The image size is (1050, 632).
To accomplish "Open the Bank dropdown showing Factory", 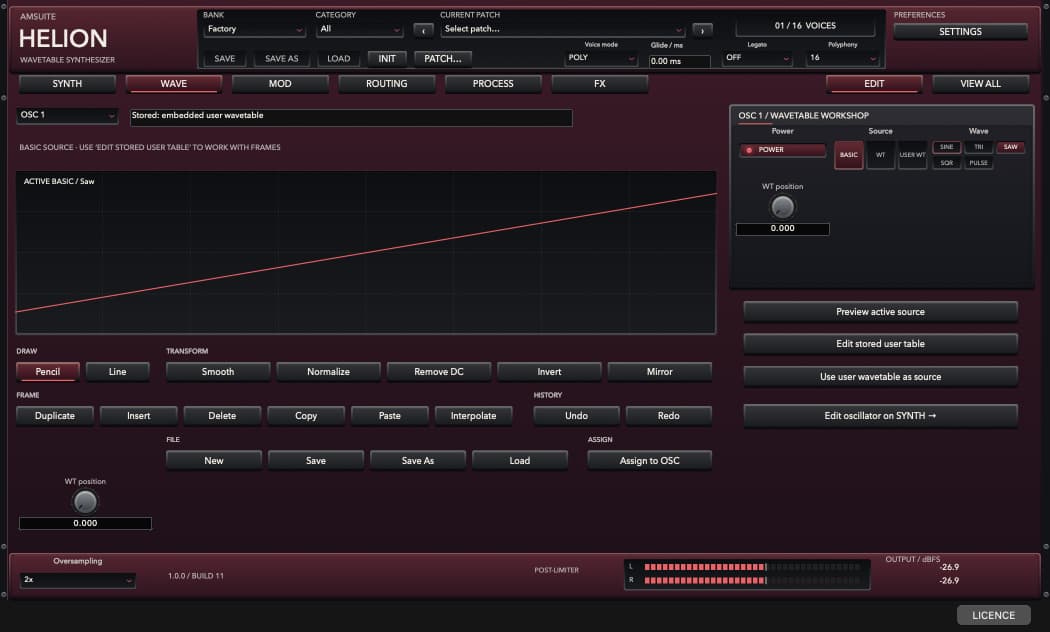I will 254,29.
